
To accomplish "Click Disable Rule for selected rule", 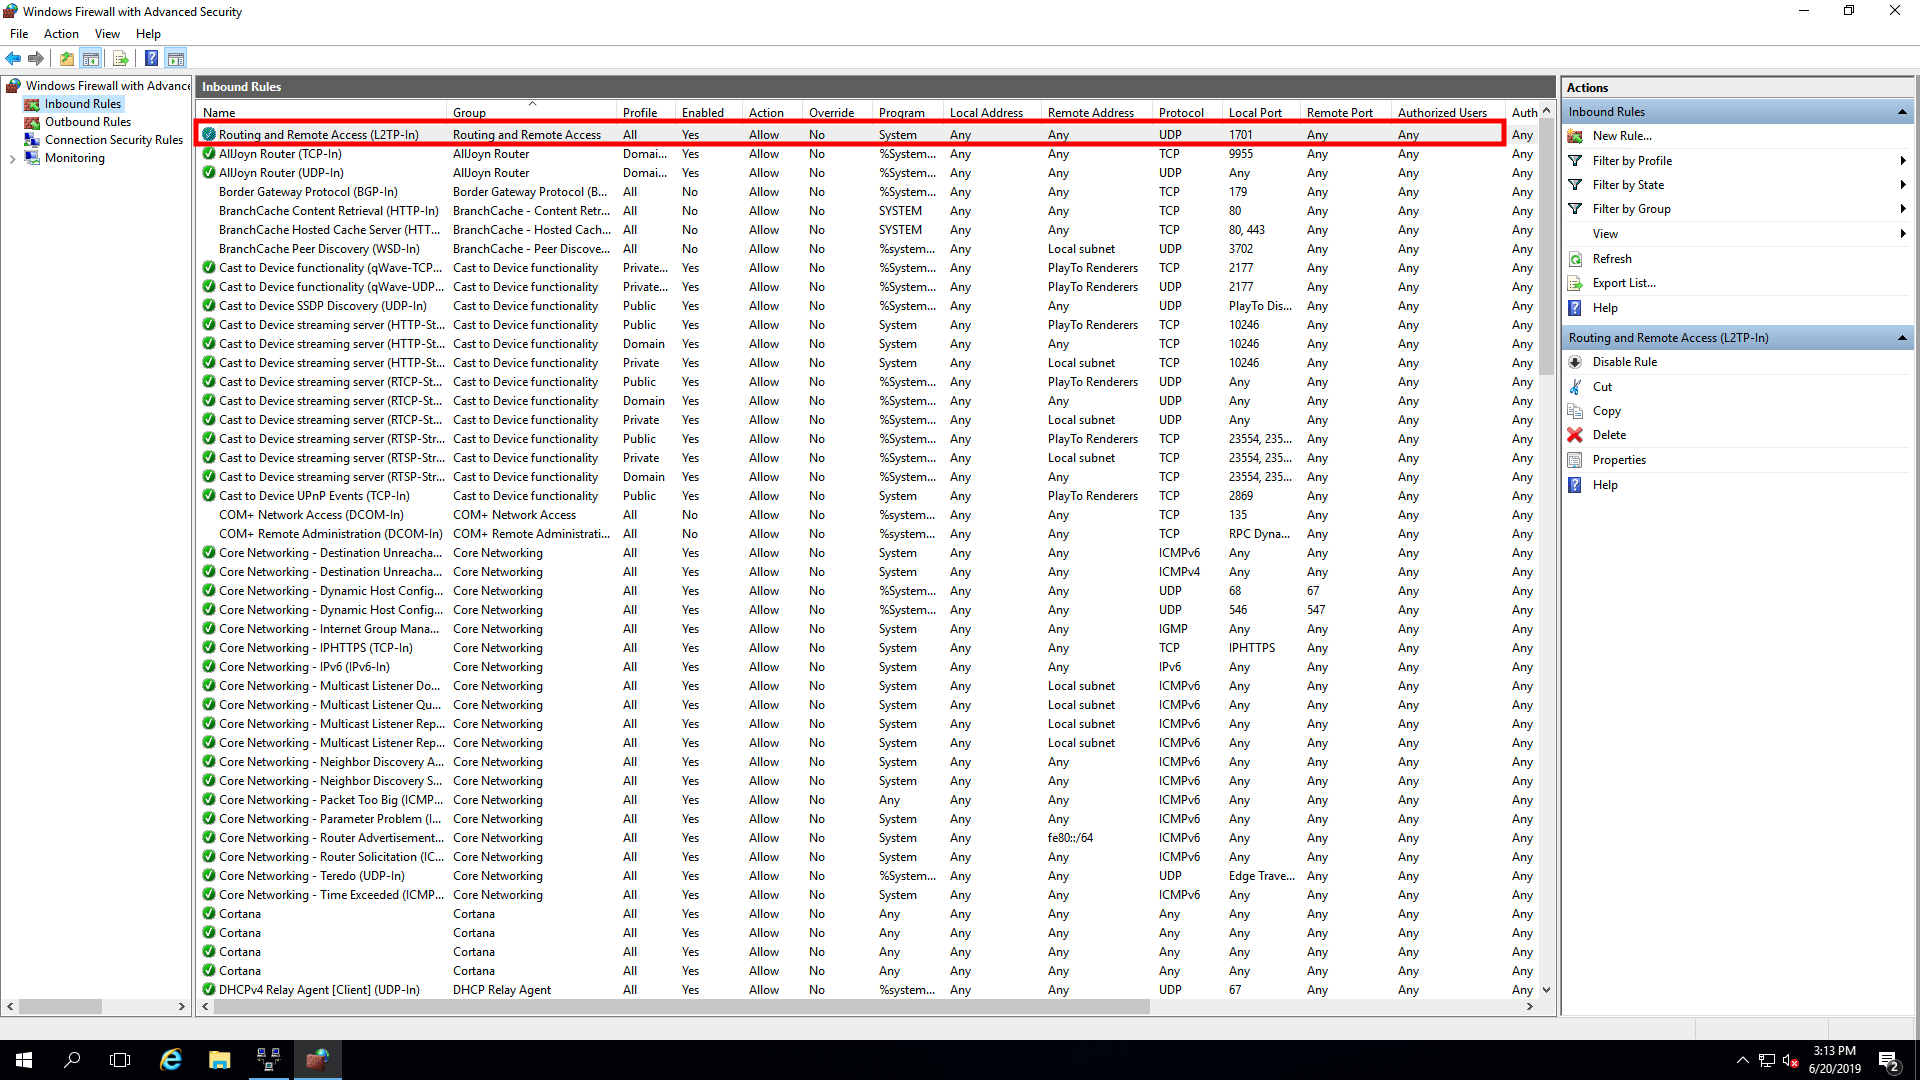I will pyautogui.click(x=1624, y=362).
